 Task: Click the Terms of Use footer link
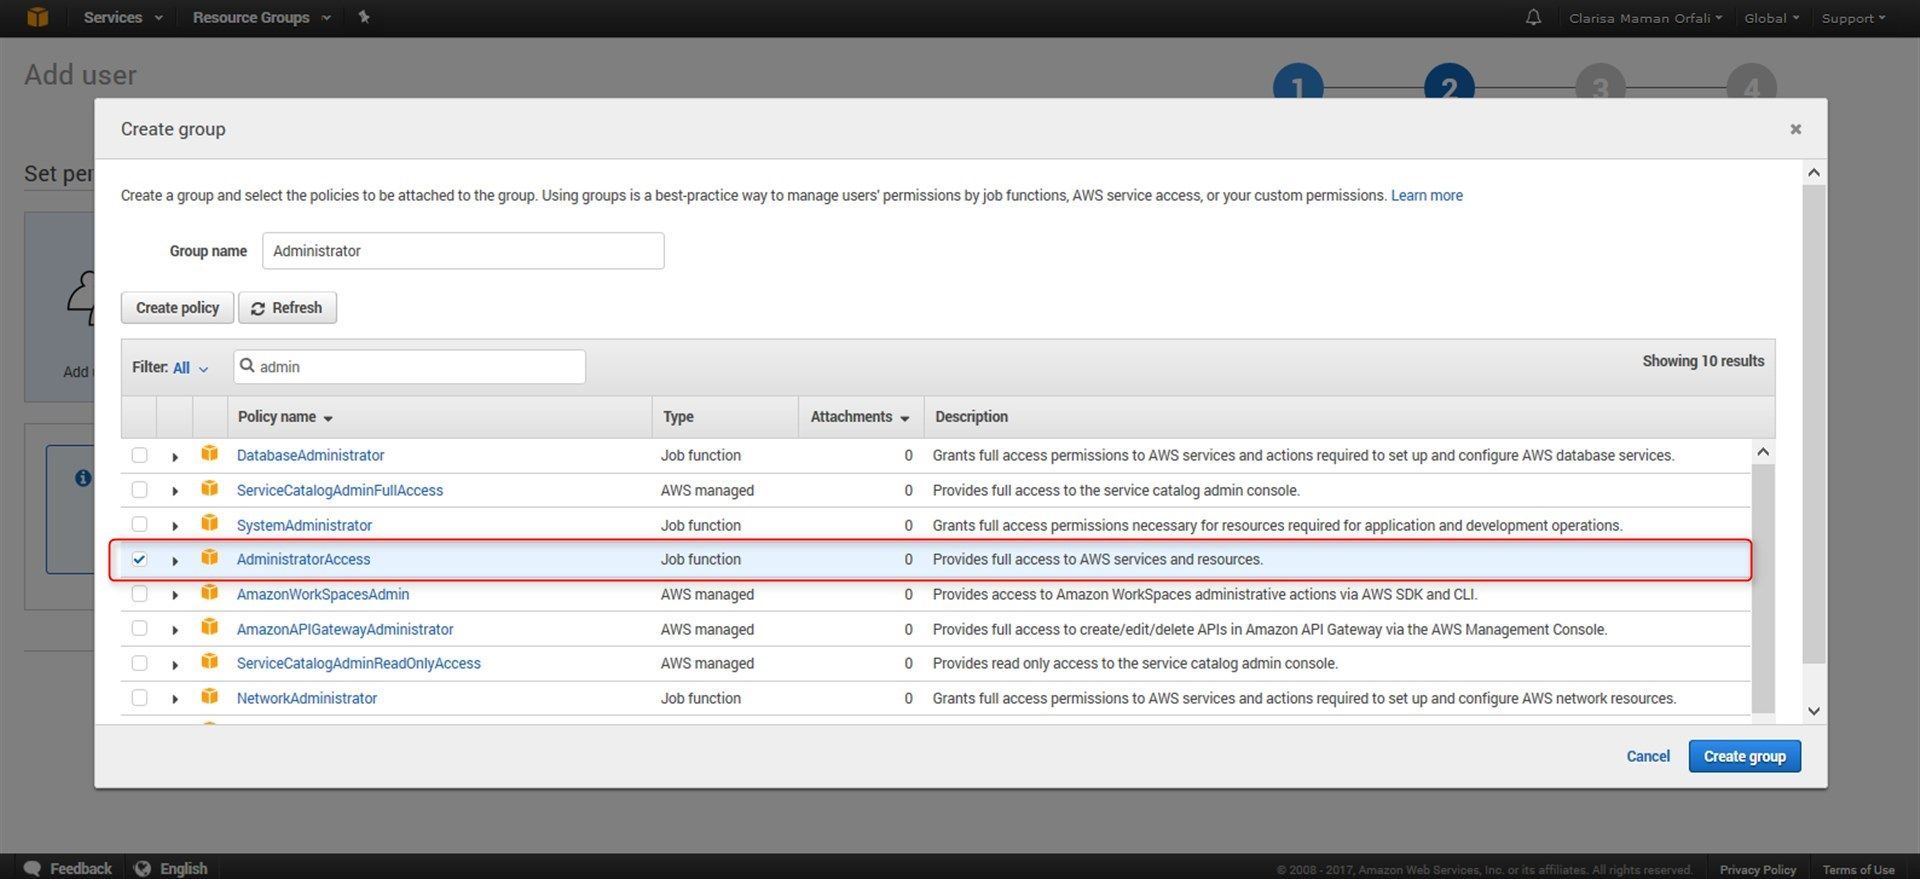click(1858, 869)
